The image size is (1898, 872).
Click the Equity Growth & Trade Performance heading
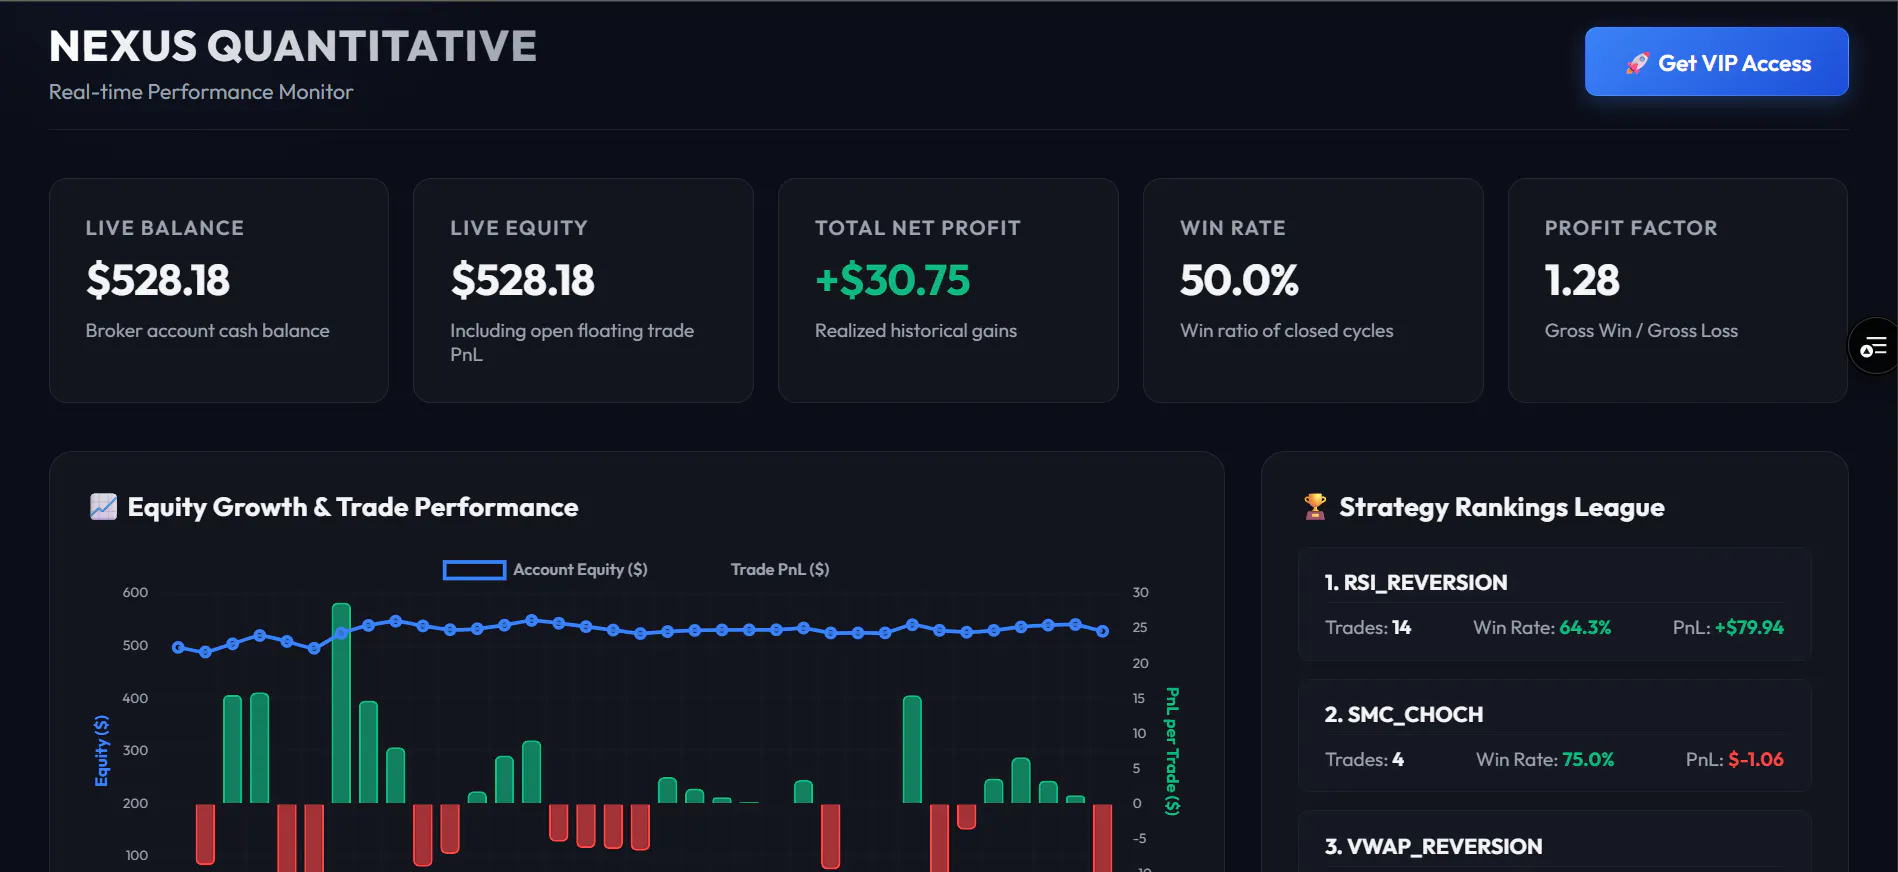click(x=353, y=507)
